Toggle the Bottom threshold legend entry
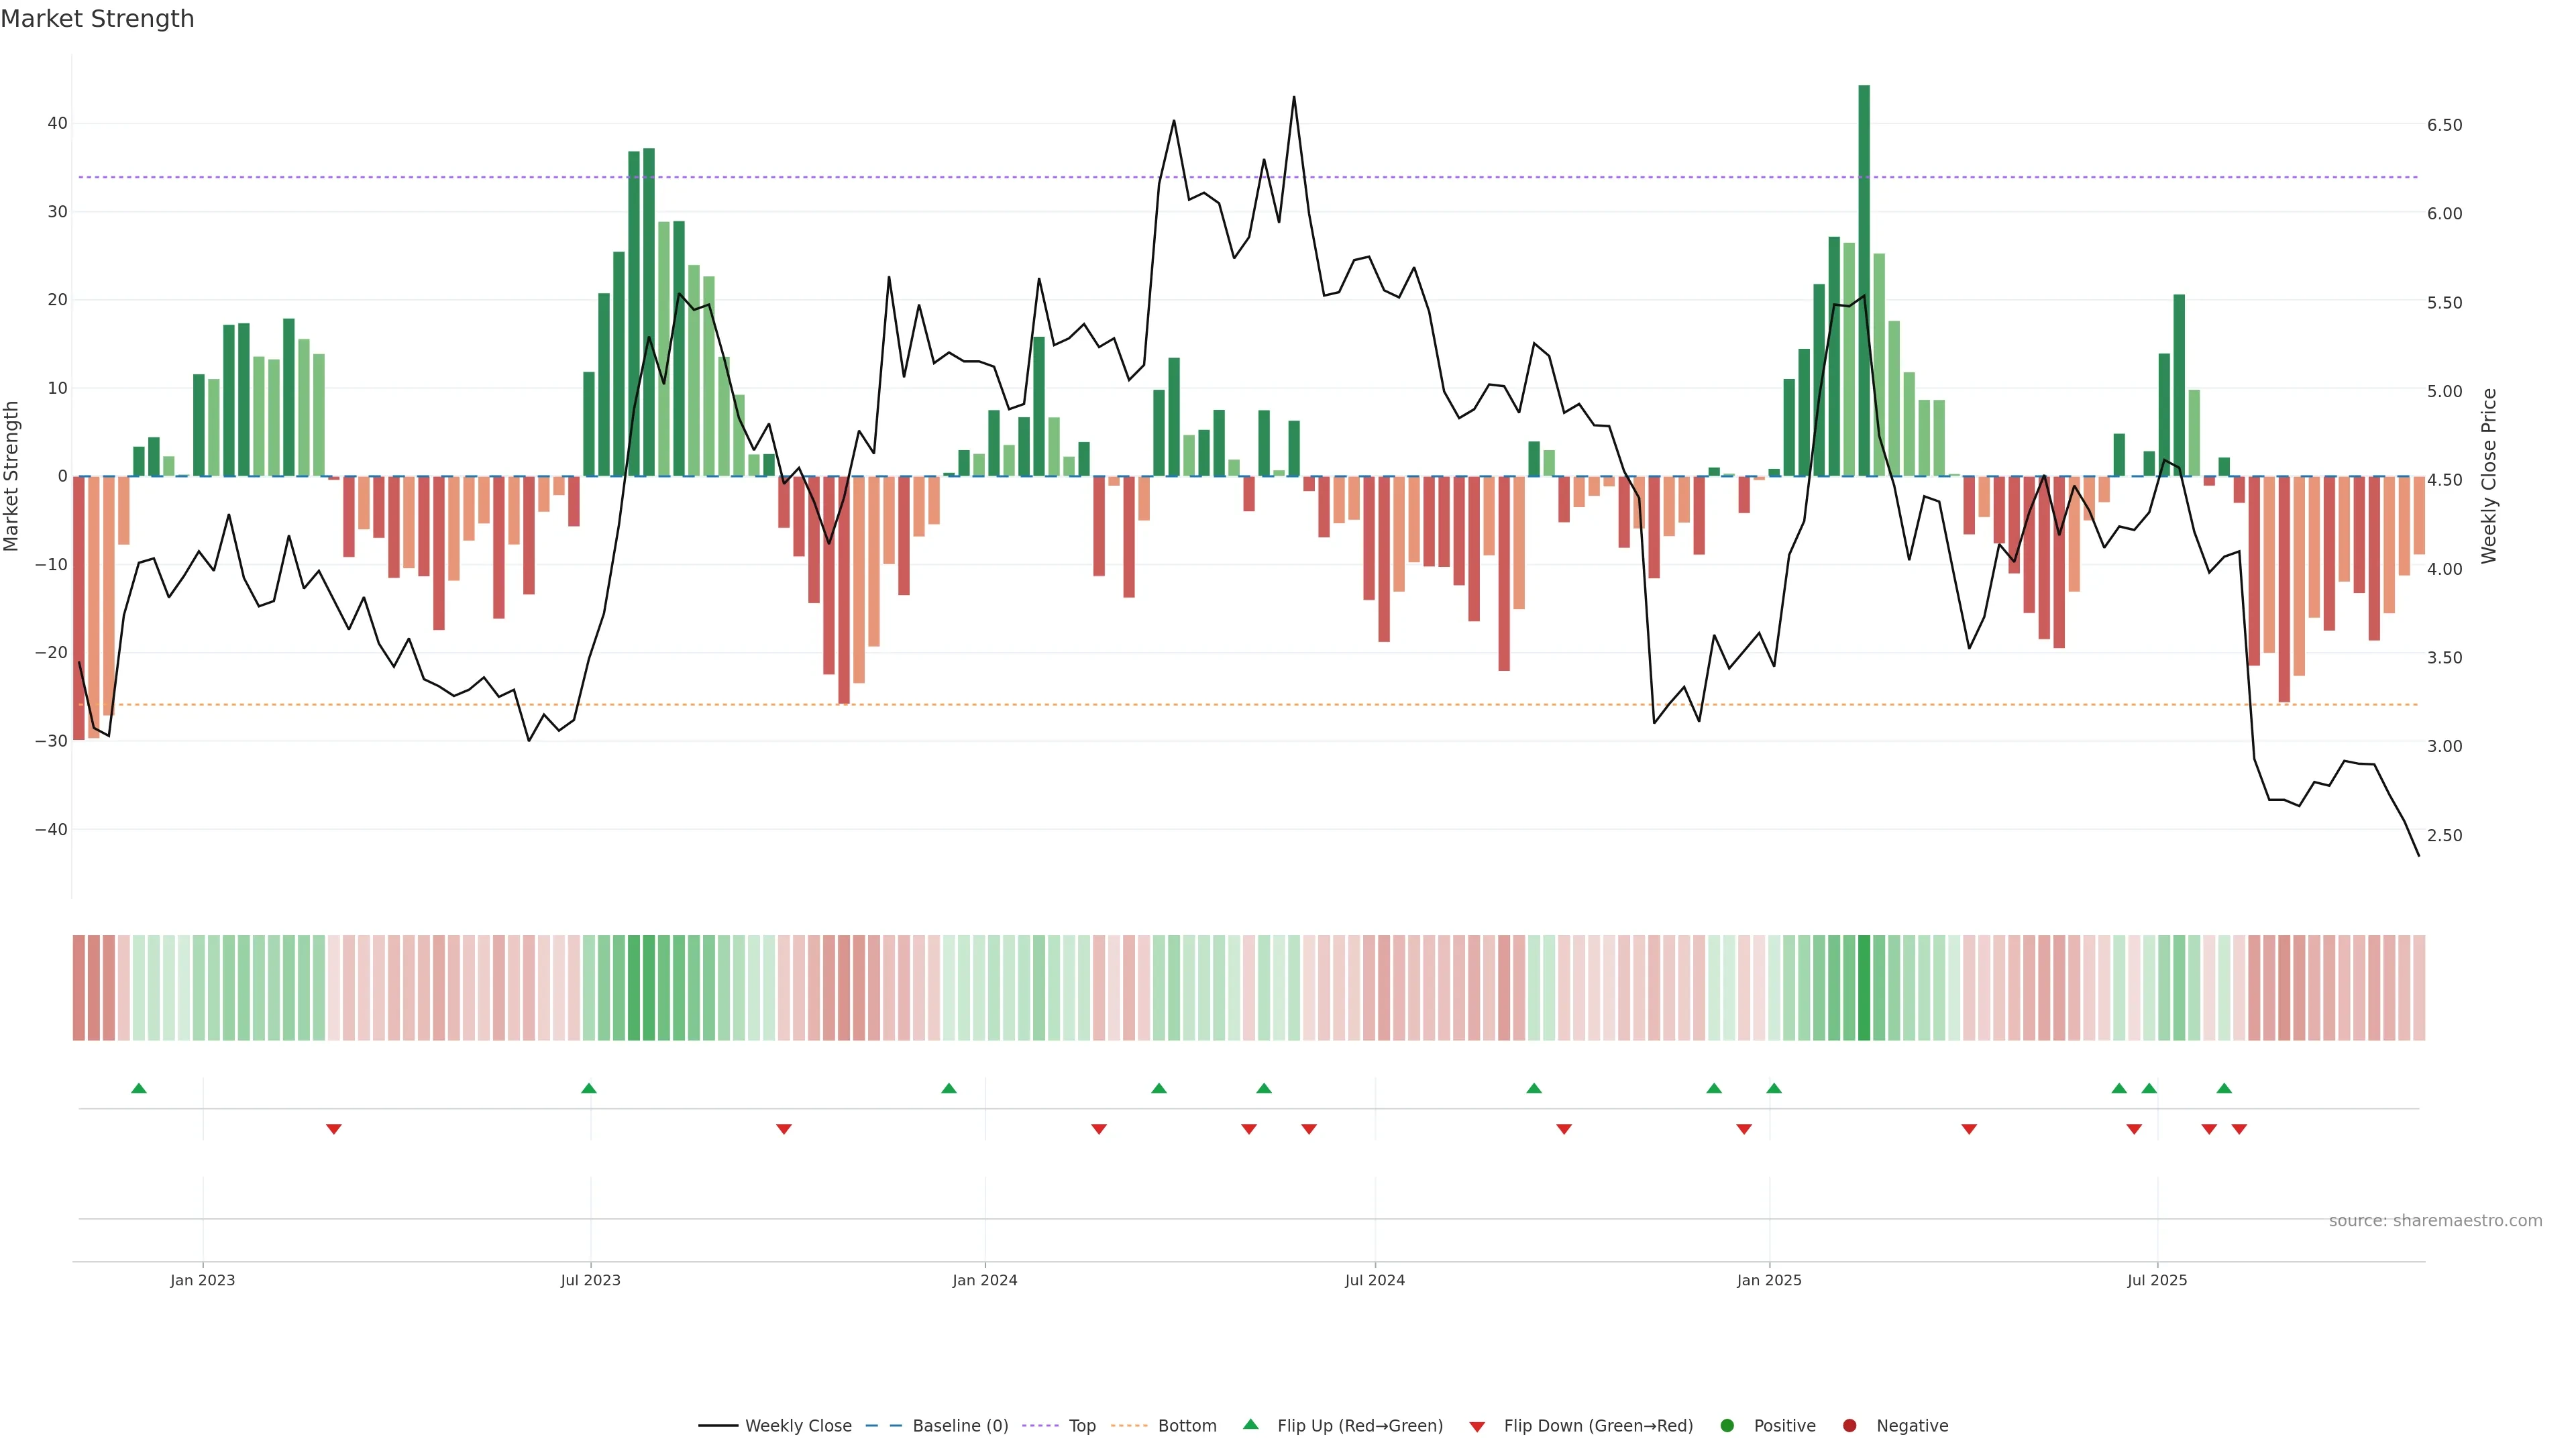Screen dimensions: 2576x1449 coord(1186,1426)
